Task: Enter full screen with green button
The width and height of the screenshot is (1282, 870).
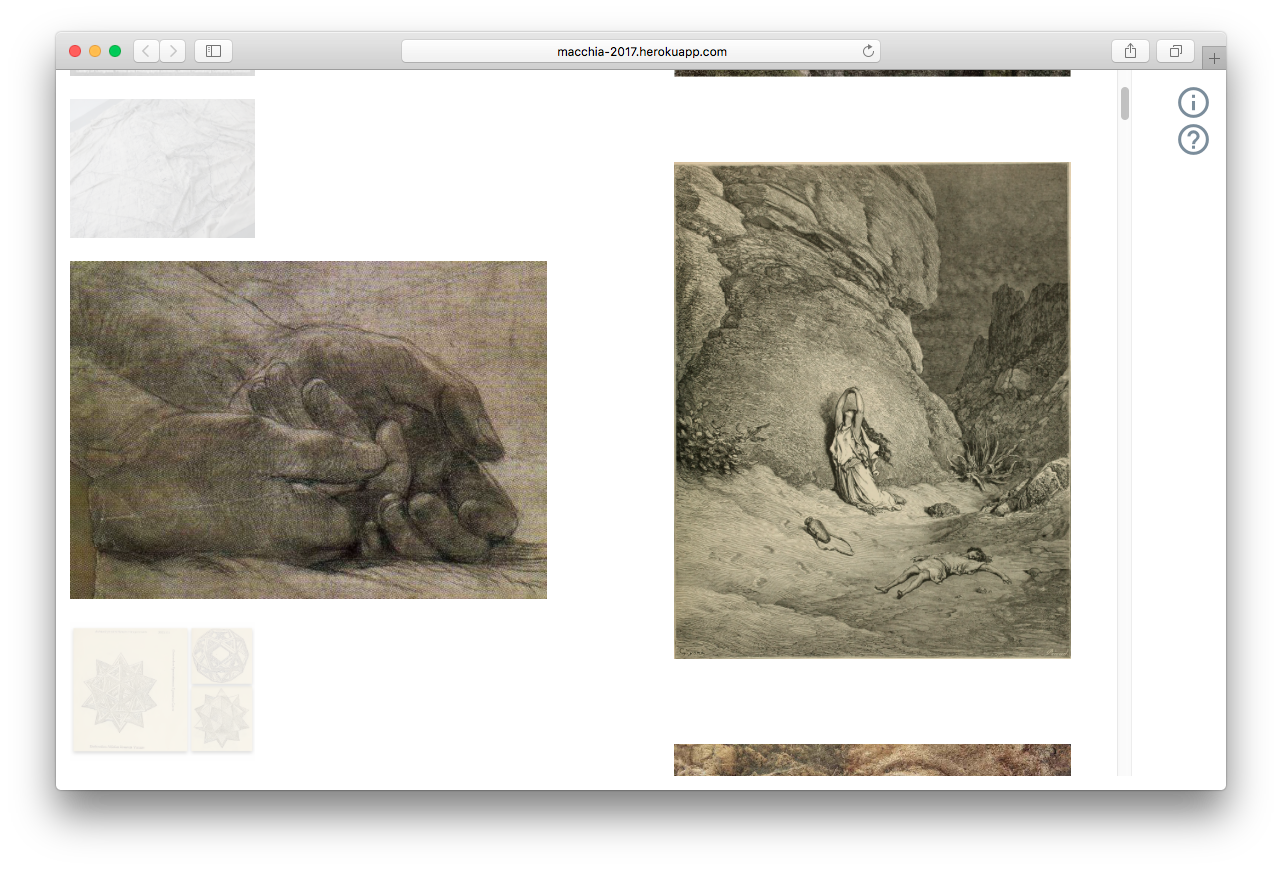Action: (x=115, y=51)
